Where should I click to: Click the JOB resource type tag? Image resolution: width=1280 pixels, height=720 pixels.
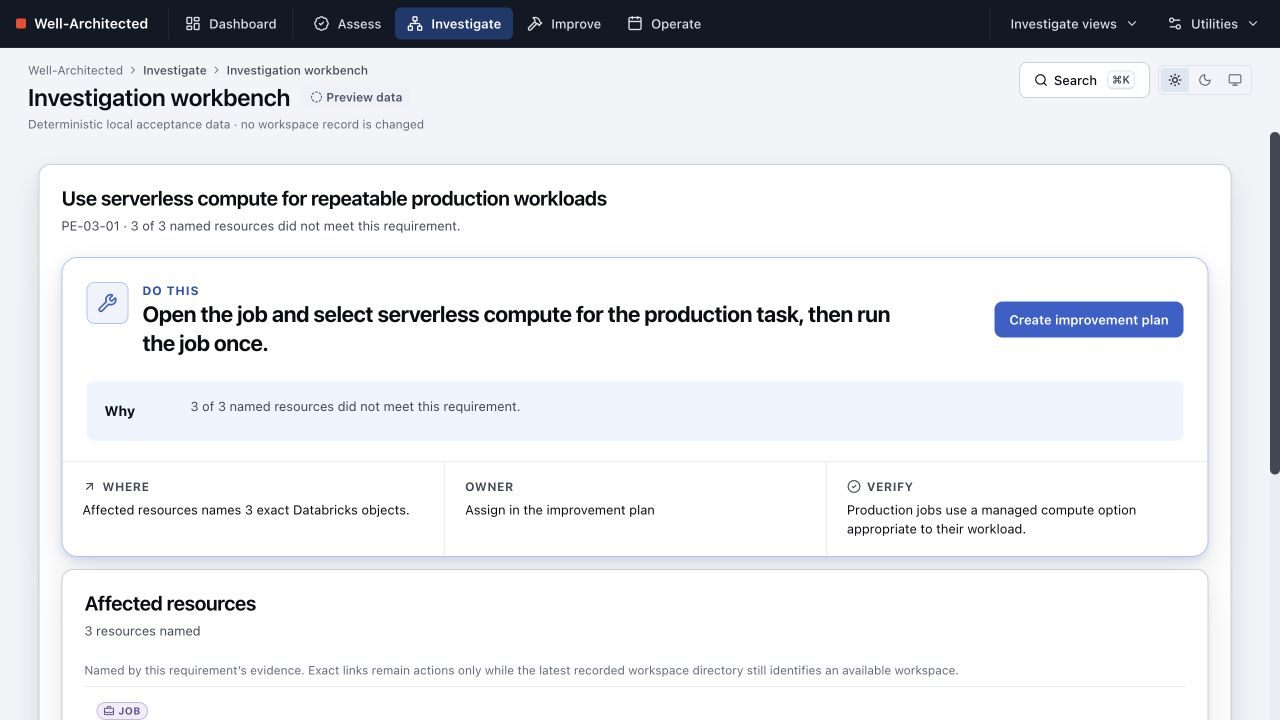tap(122, 711)
